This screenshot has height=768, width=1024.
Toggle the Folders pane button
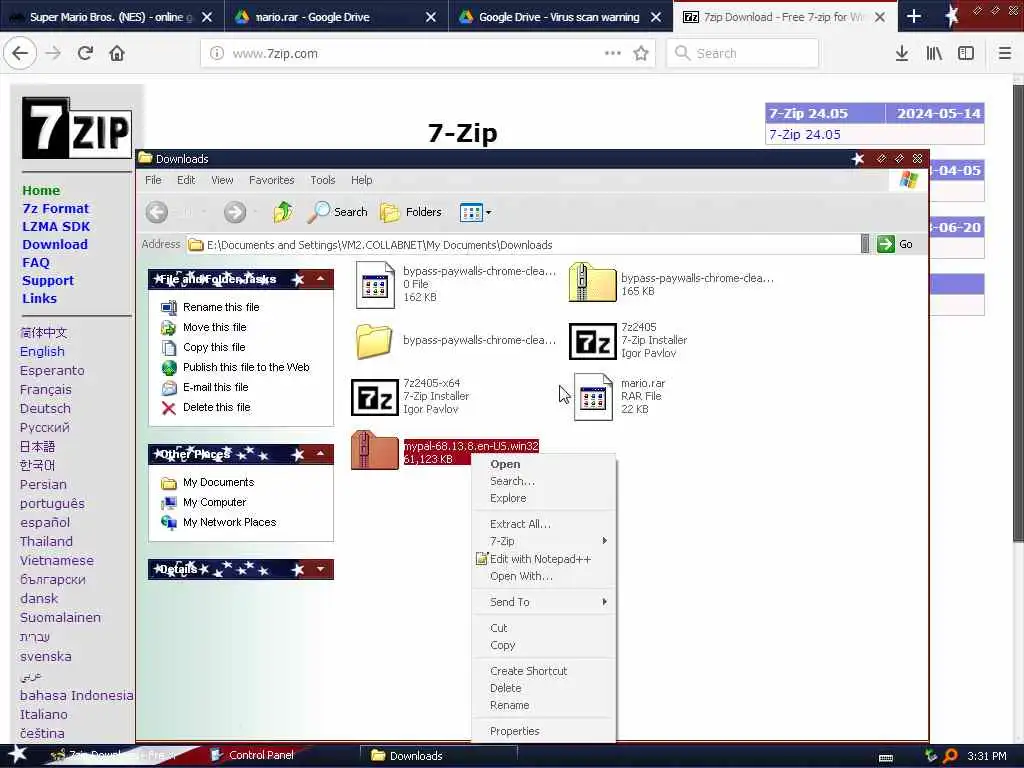411,212
